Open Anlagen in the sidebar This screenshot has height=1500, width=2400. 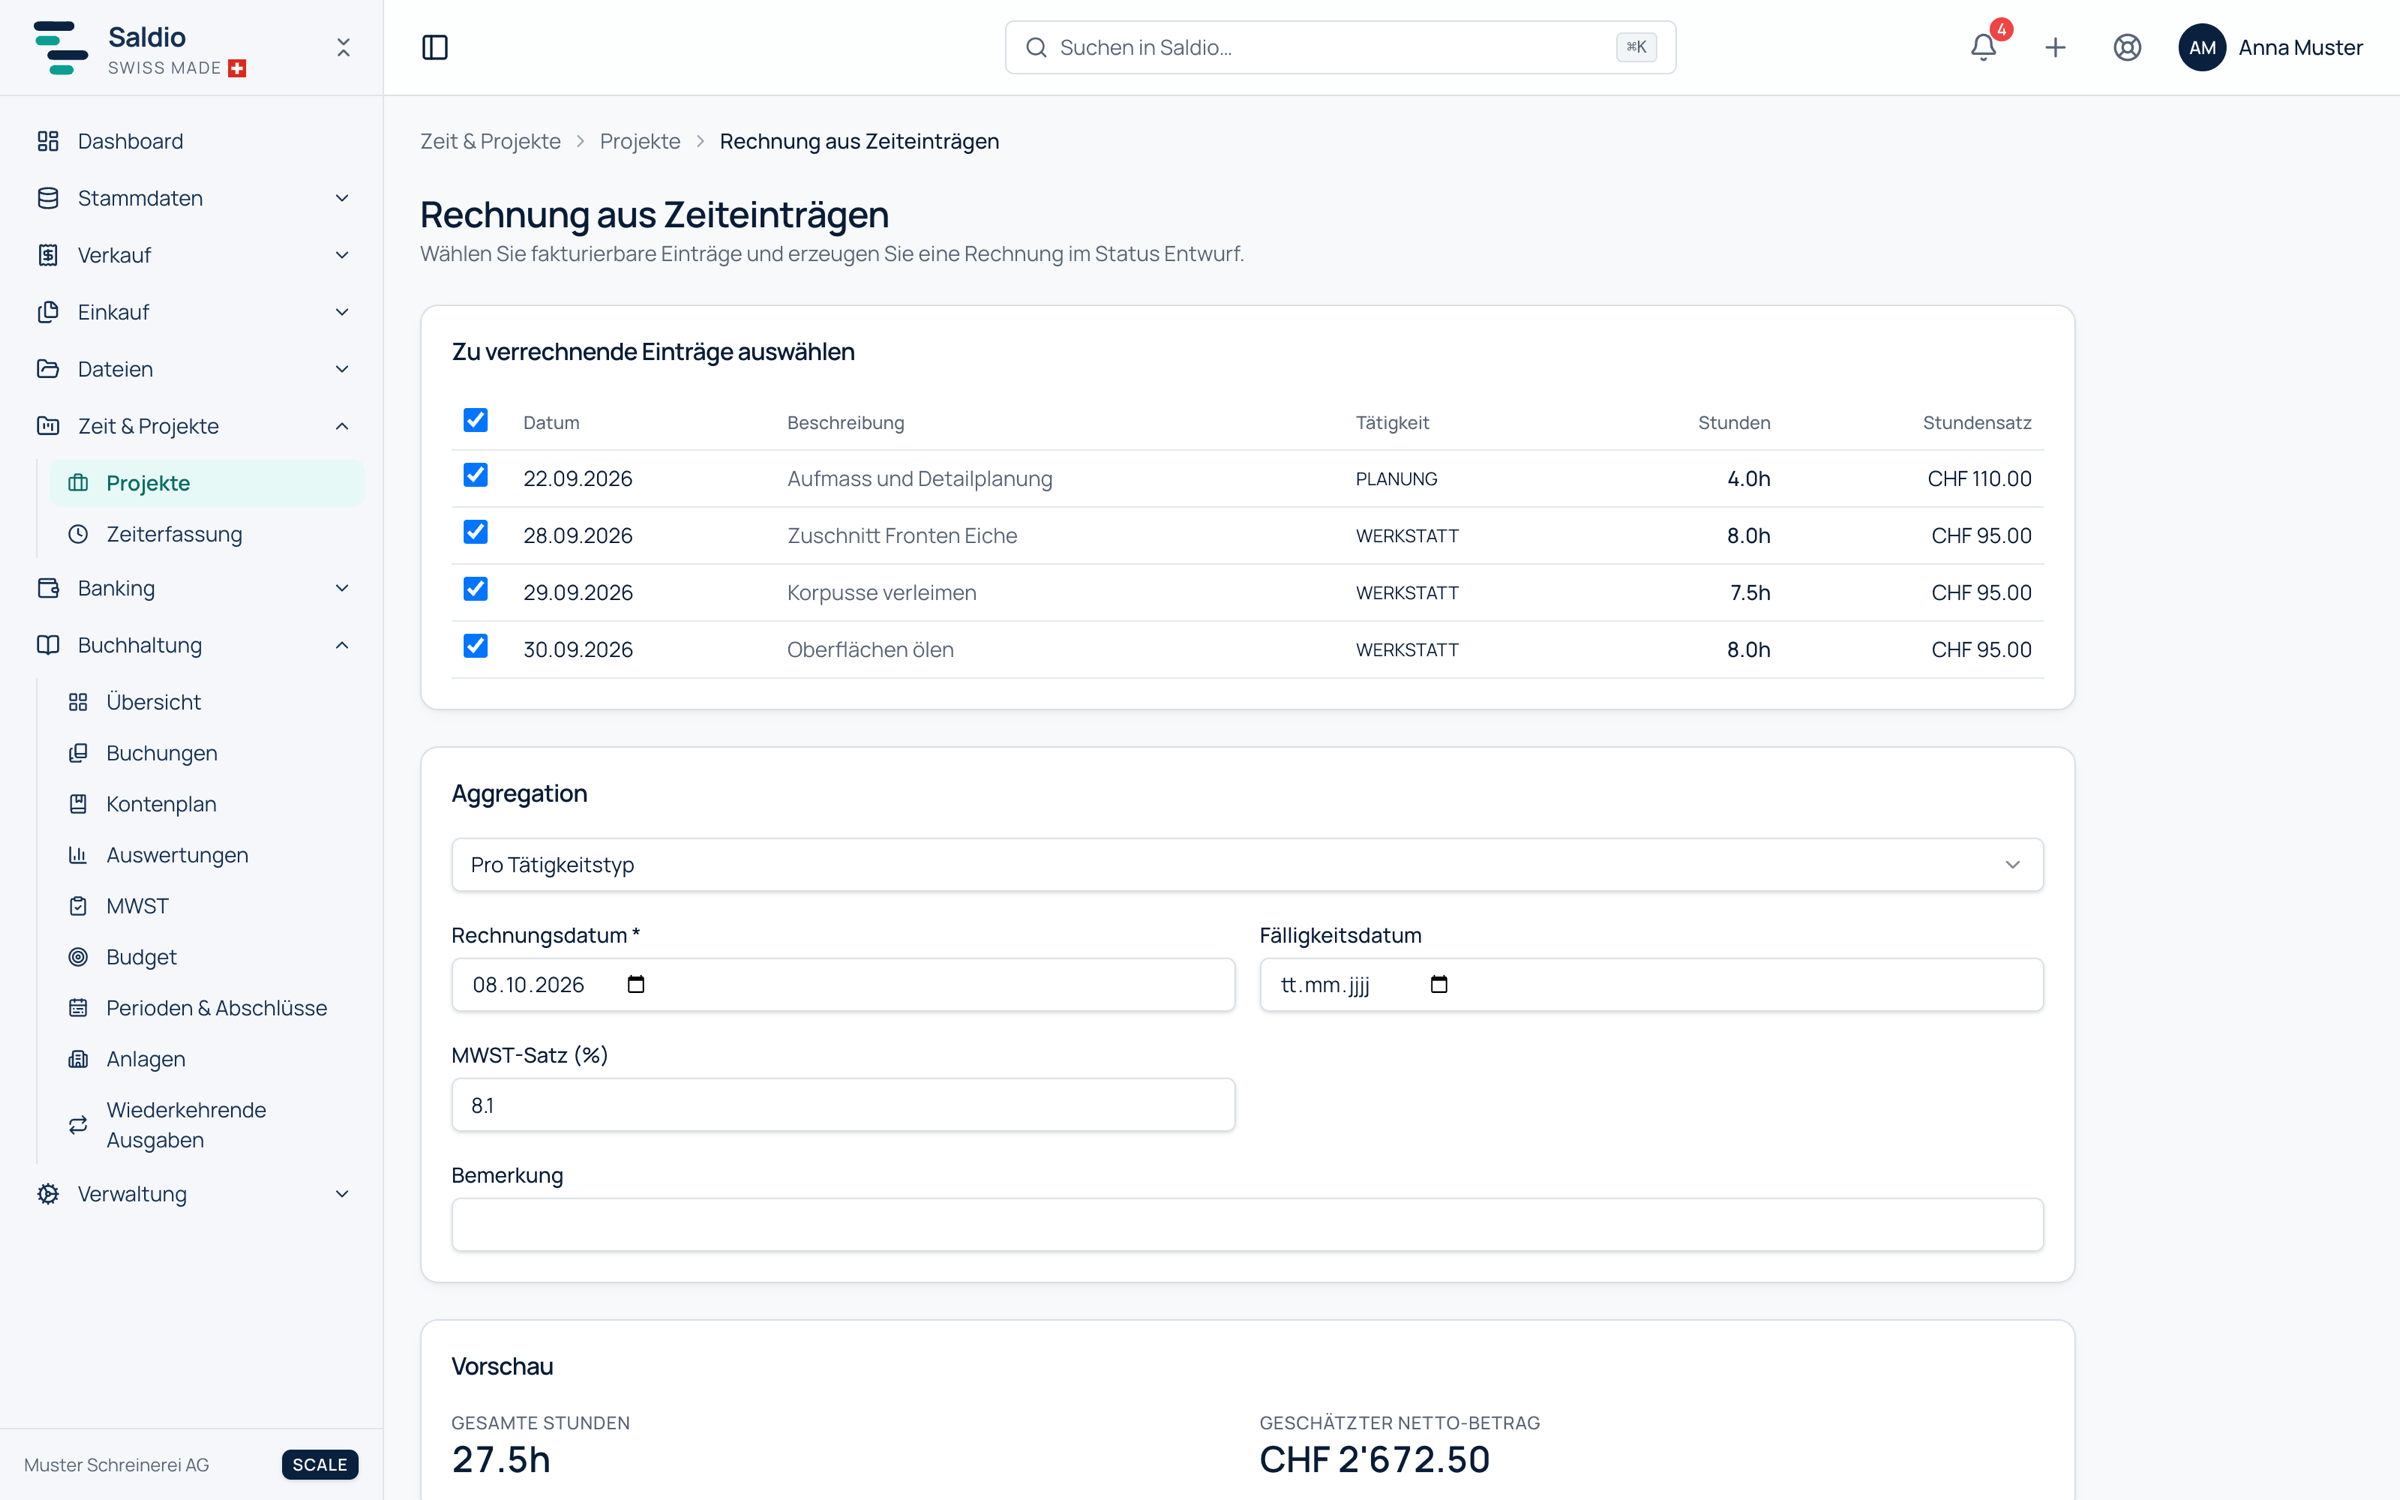point(207,1059)
